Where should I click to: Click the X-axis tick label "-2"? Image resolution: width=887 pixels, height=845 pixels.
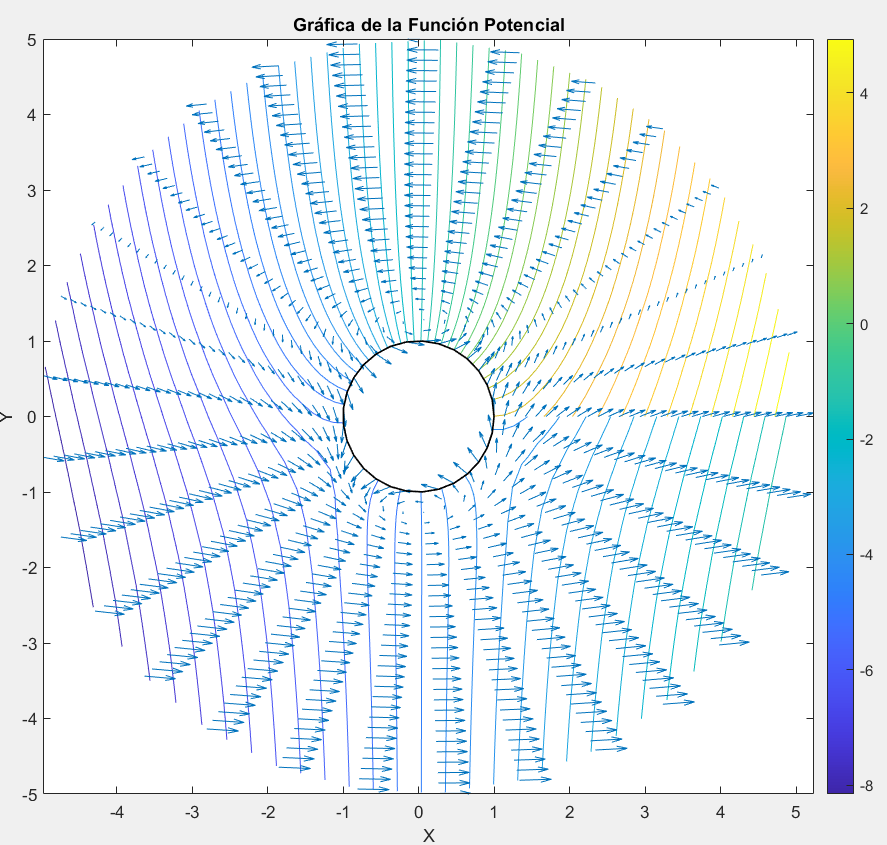(267, 812)
